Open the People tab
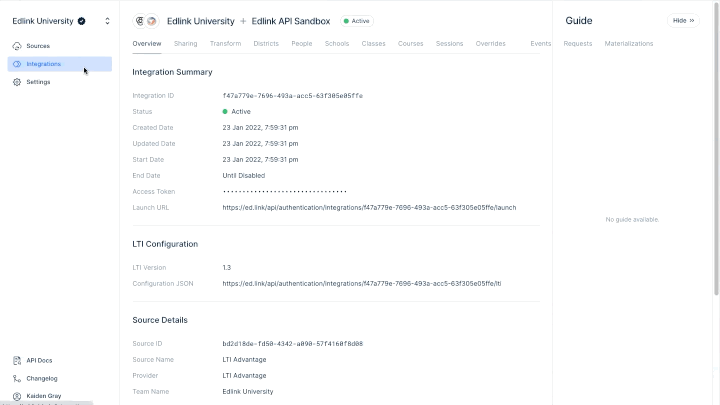This screenshot has height=405, width=720. [x=302, y=44]
